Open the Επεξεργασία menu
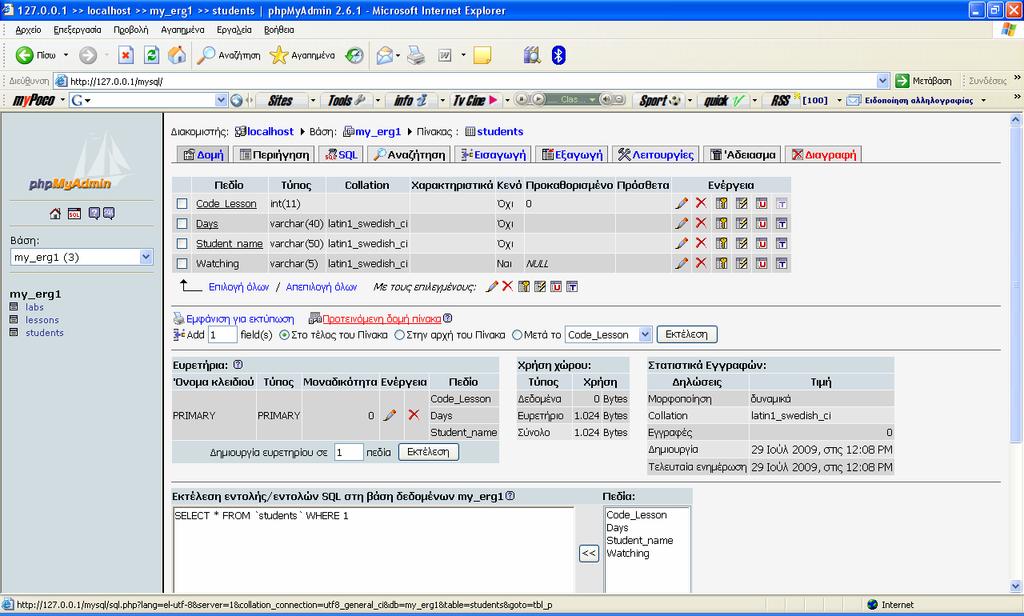Viewport: 1024px width, 616px height. pos(77,30)
